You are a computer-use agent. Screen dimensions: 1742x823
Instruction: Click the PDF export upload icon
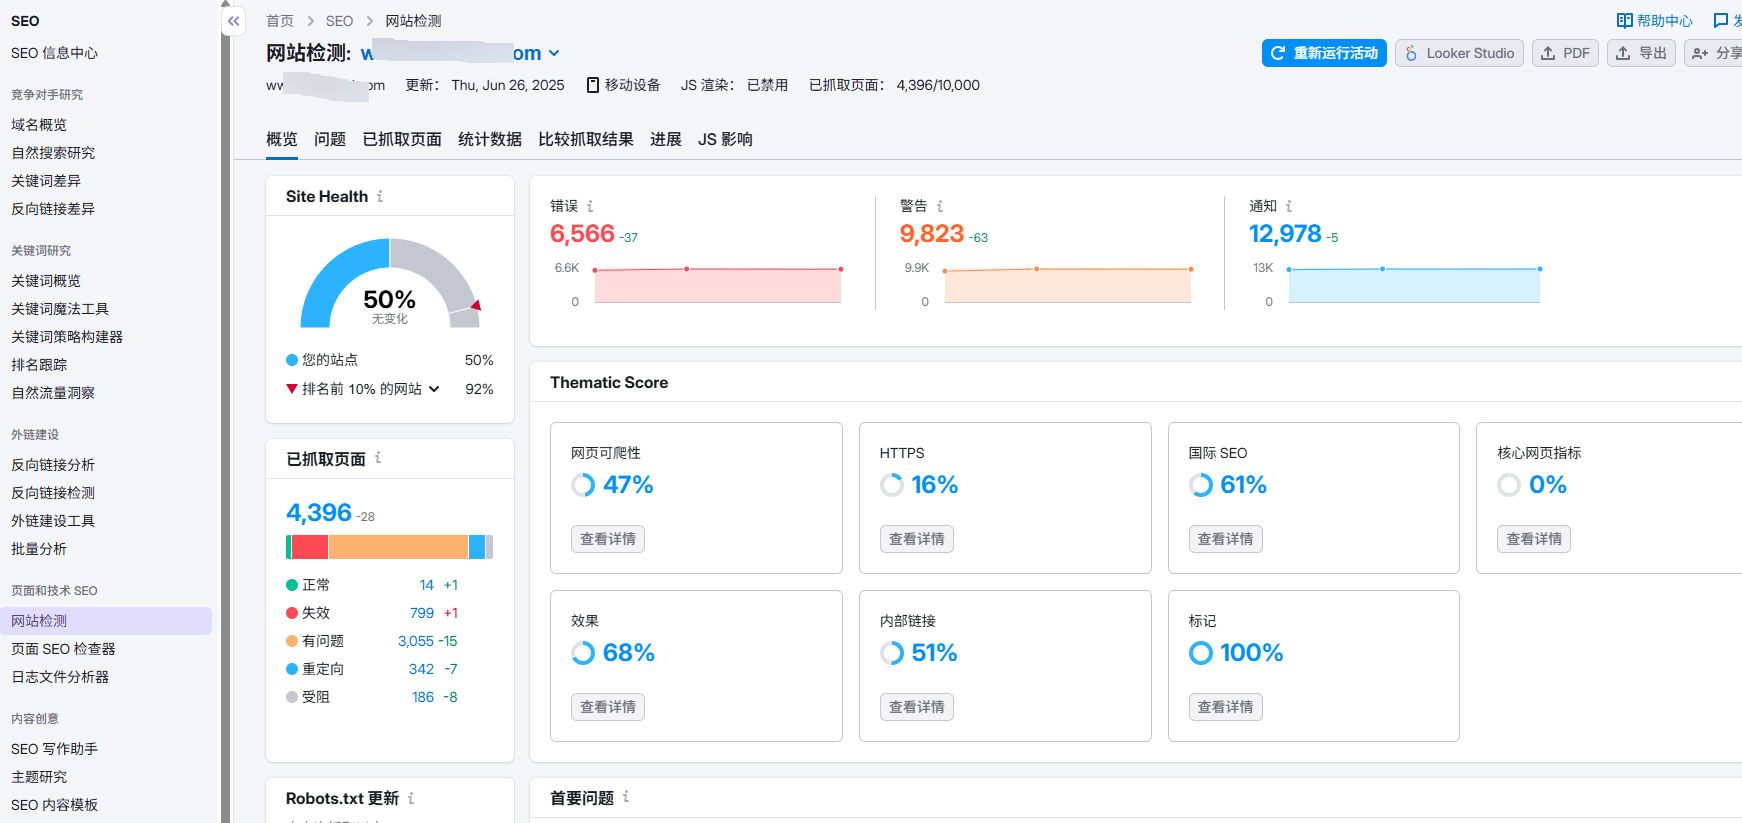[x=1548, y=53]
